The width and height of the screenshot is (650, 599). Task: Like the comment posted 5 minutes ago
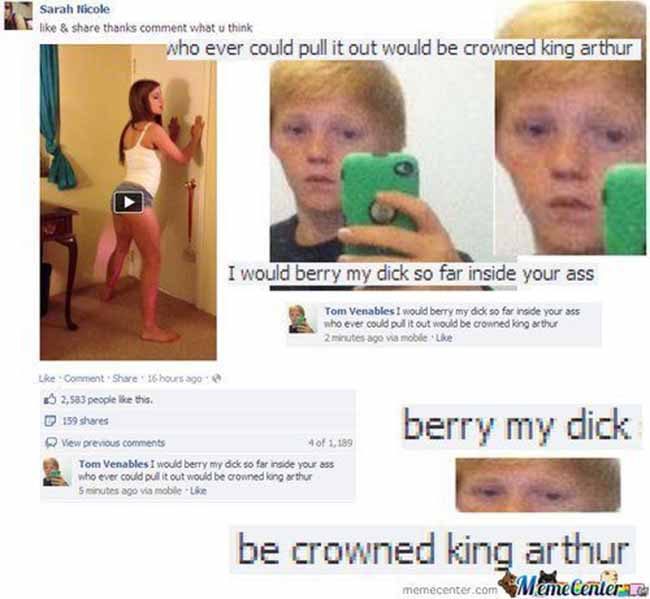click(198, 491)
